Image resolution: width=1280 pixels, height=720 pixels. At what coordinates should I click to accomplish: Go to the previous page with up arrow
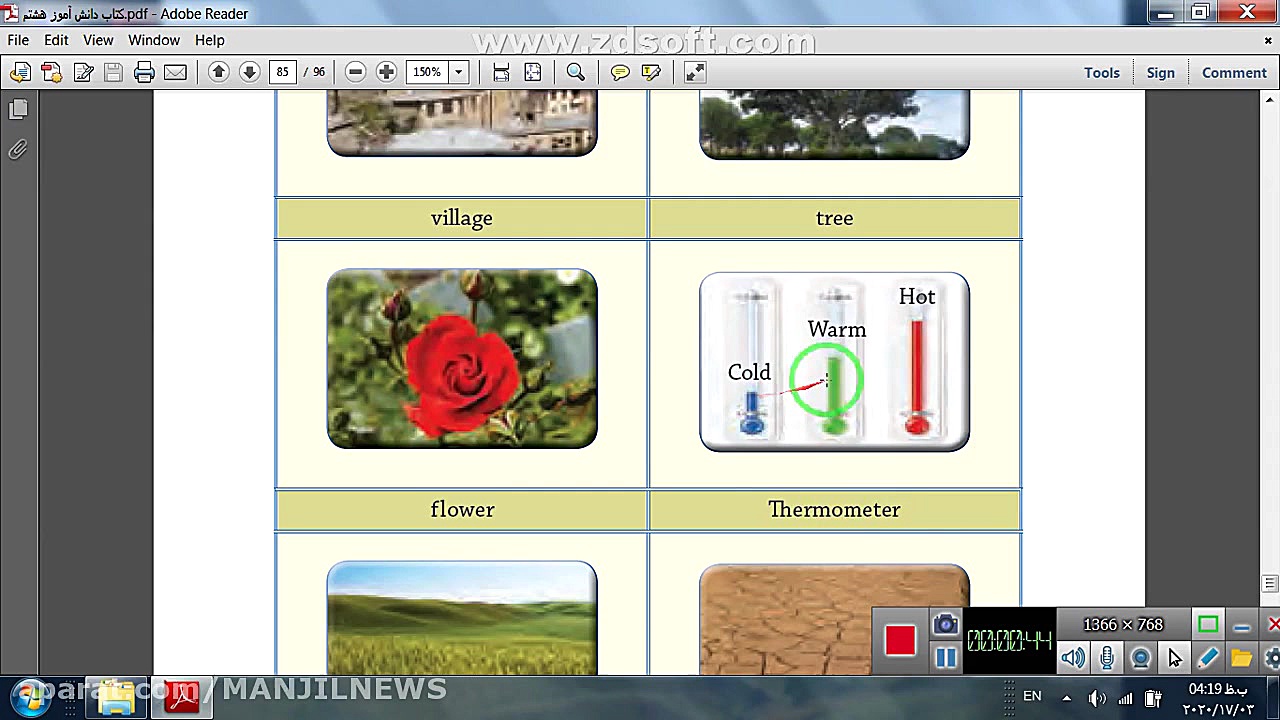(x=219, y=72)
